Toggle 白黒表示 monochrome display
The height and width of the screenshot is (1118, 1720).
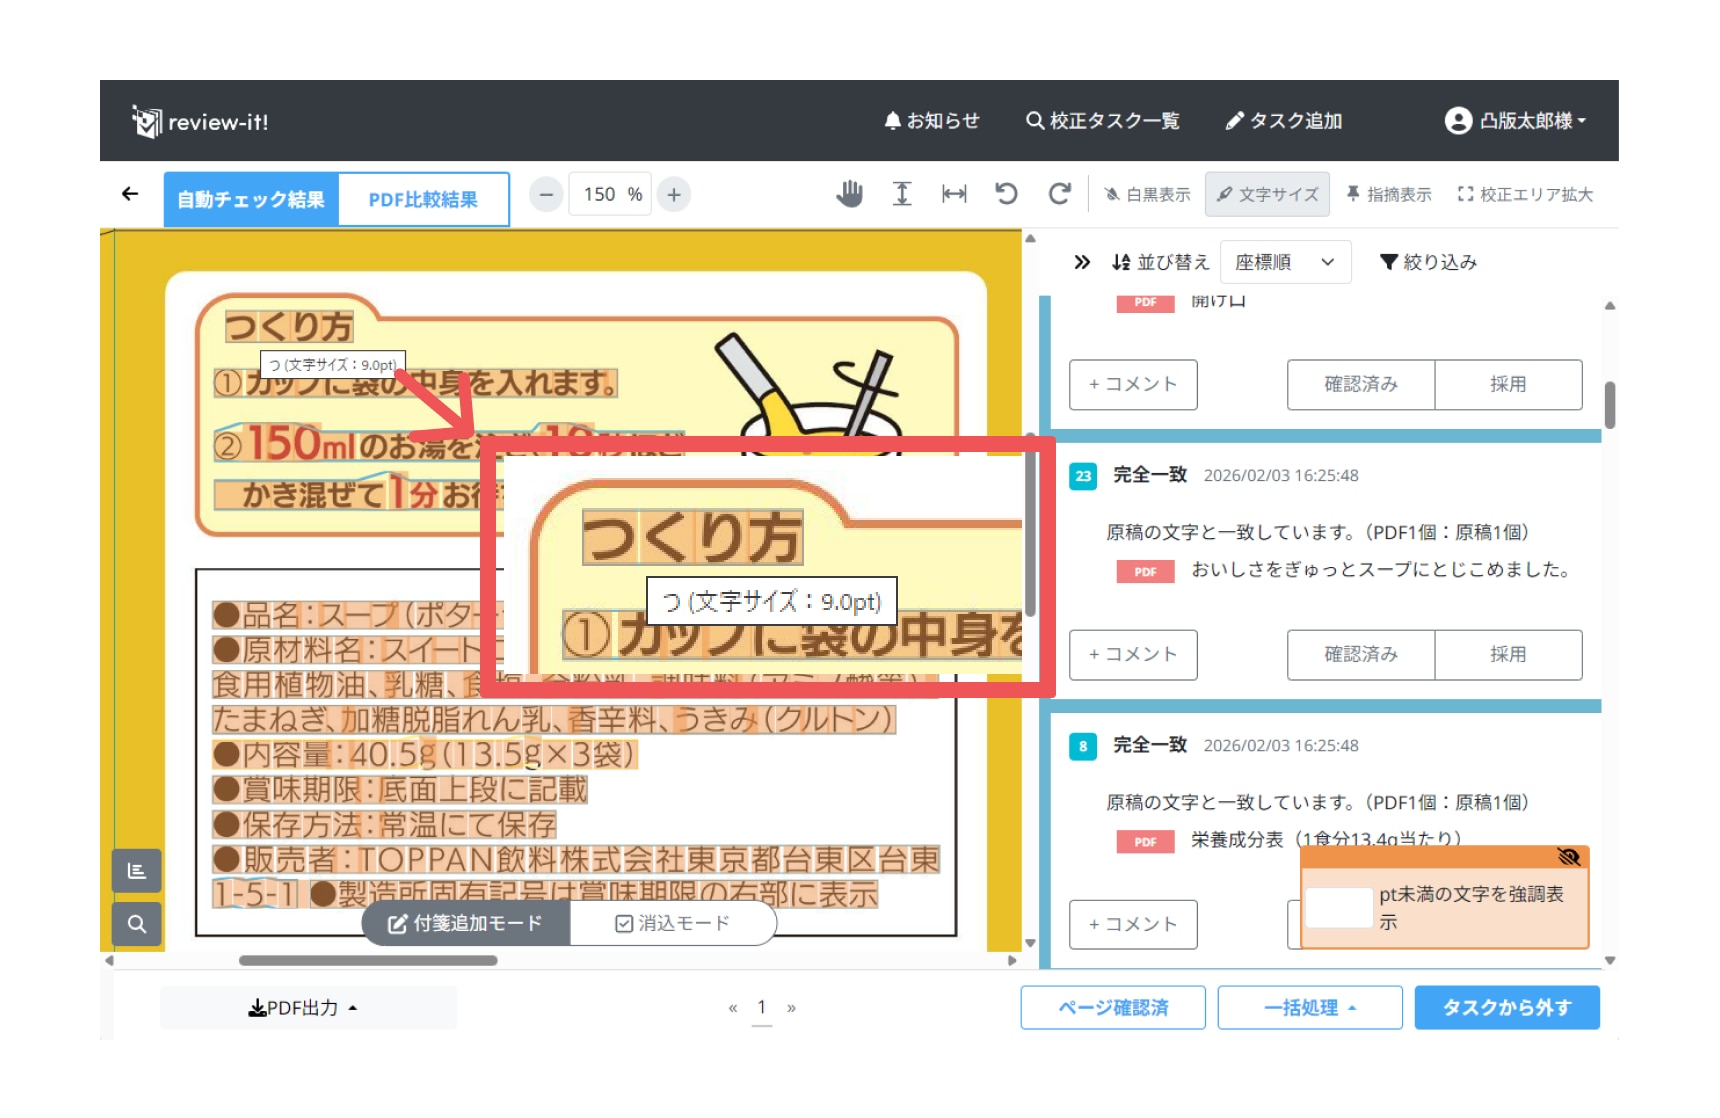point(1147,194)
